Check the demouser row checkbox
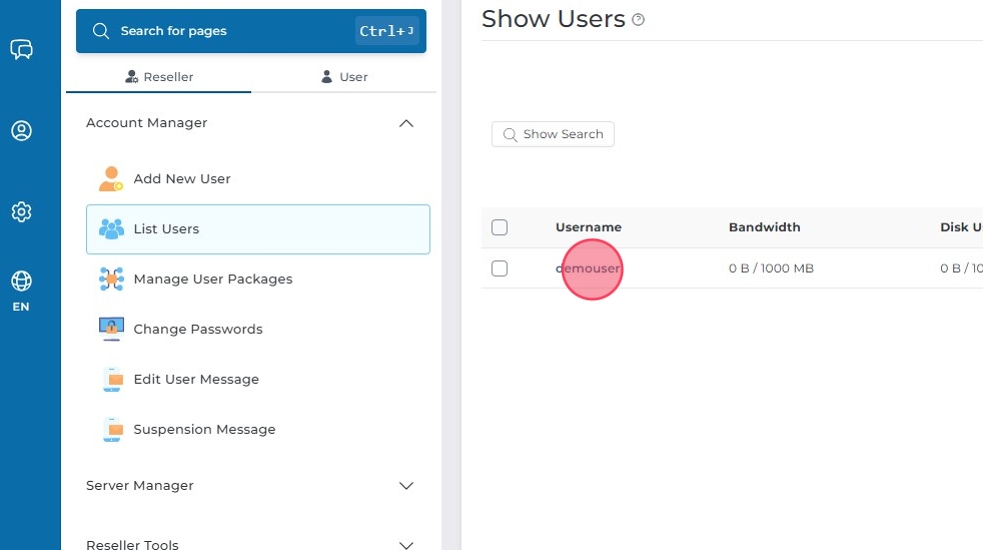 pyautogui.click(x=500, y=268)
